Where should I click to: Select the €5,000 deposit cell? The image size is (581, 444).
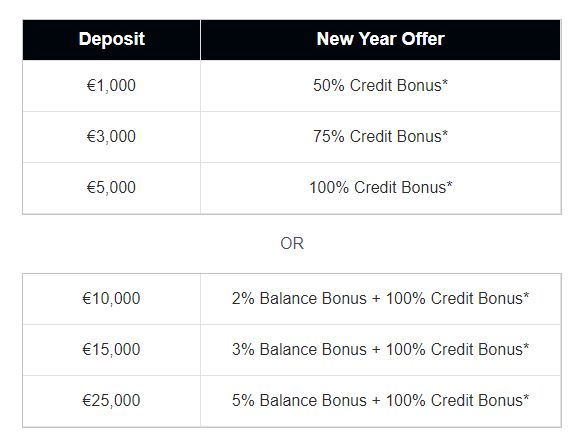[112, 188]
